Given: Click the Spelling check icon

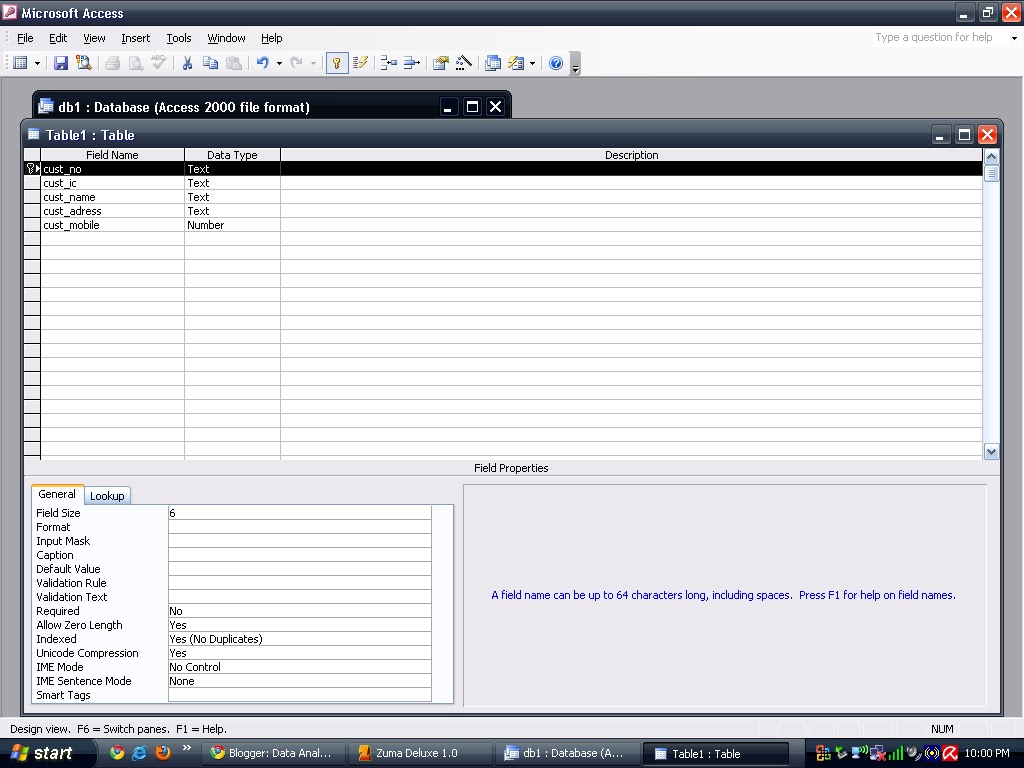Looking at the screenshot, I should (x=159, y=63).
